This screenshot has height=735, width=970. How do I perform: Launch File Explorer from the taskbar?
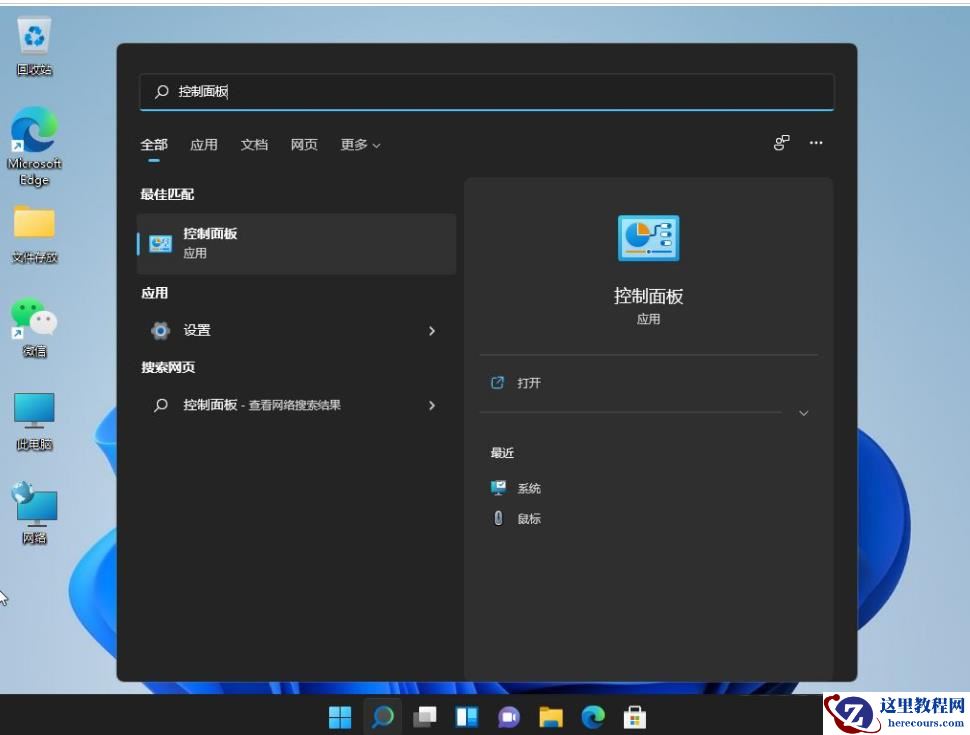pos(551,717)
